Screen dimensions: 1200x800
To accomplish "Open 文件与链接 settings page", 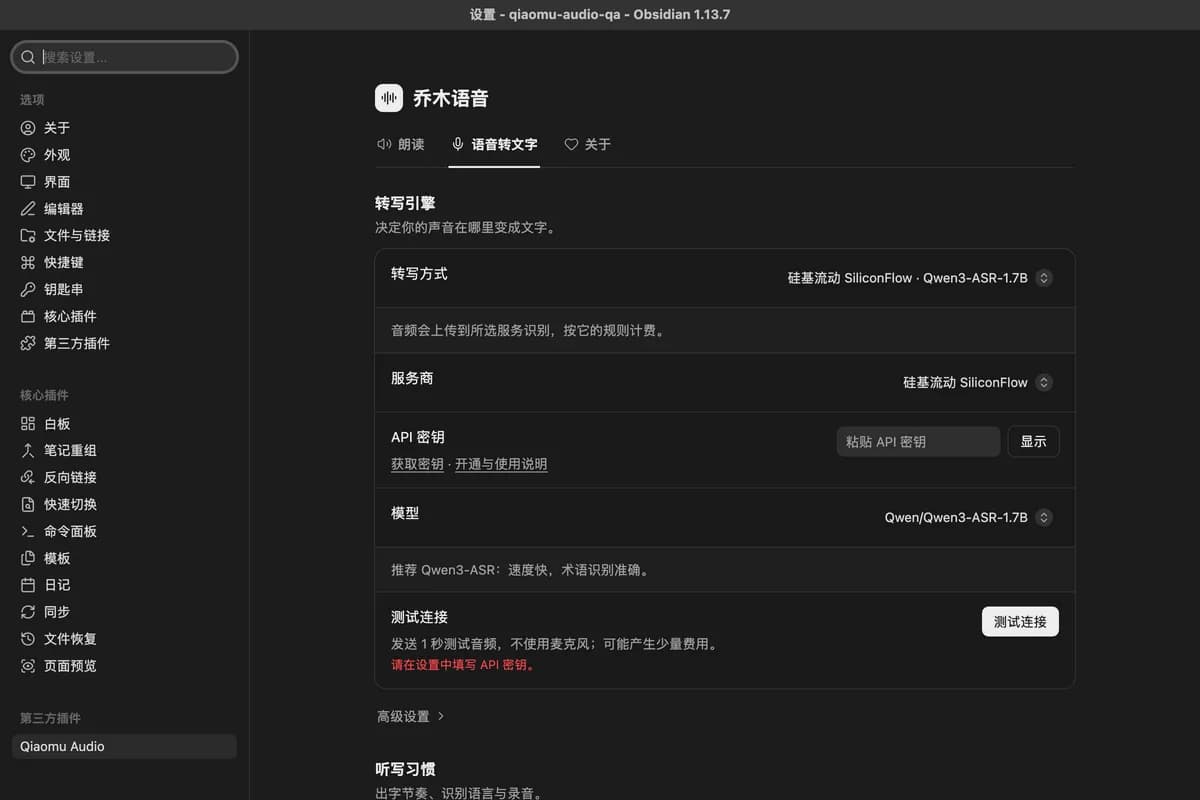I will [124, 236].
